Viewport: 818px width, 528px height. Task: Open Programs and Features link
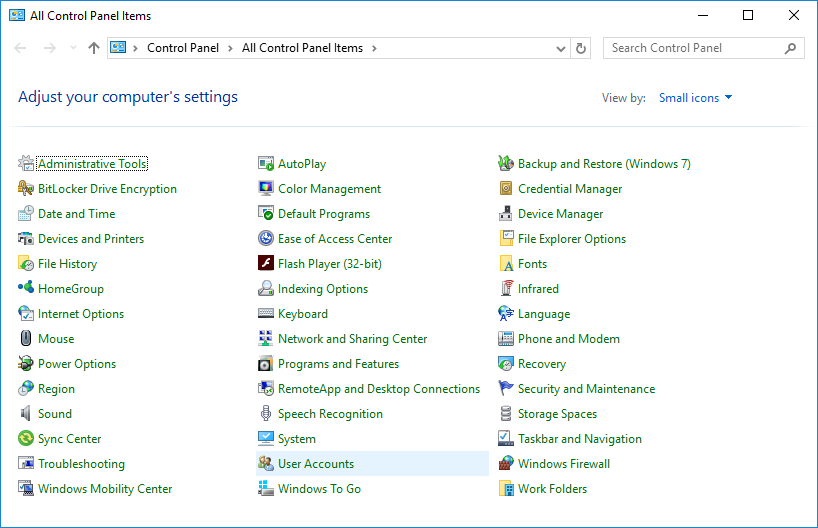339,364
